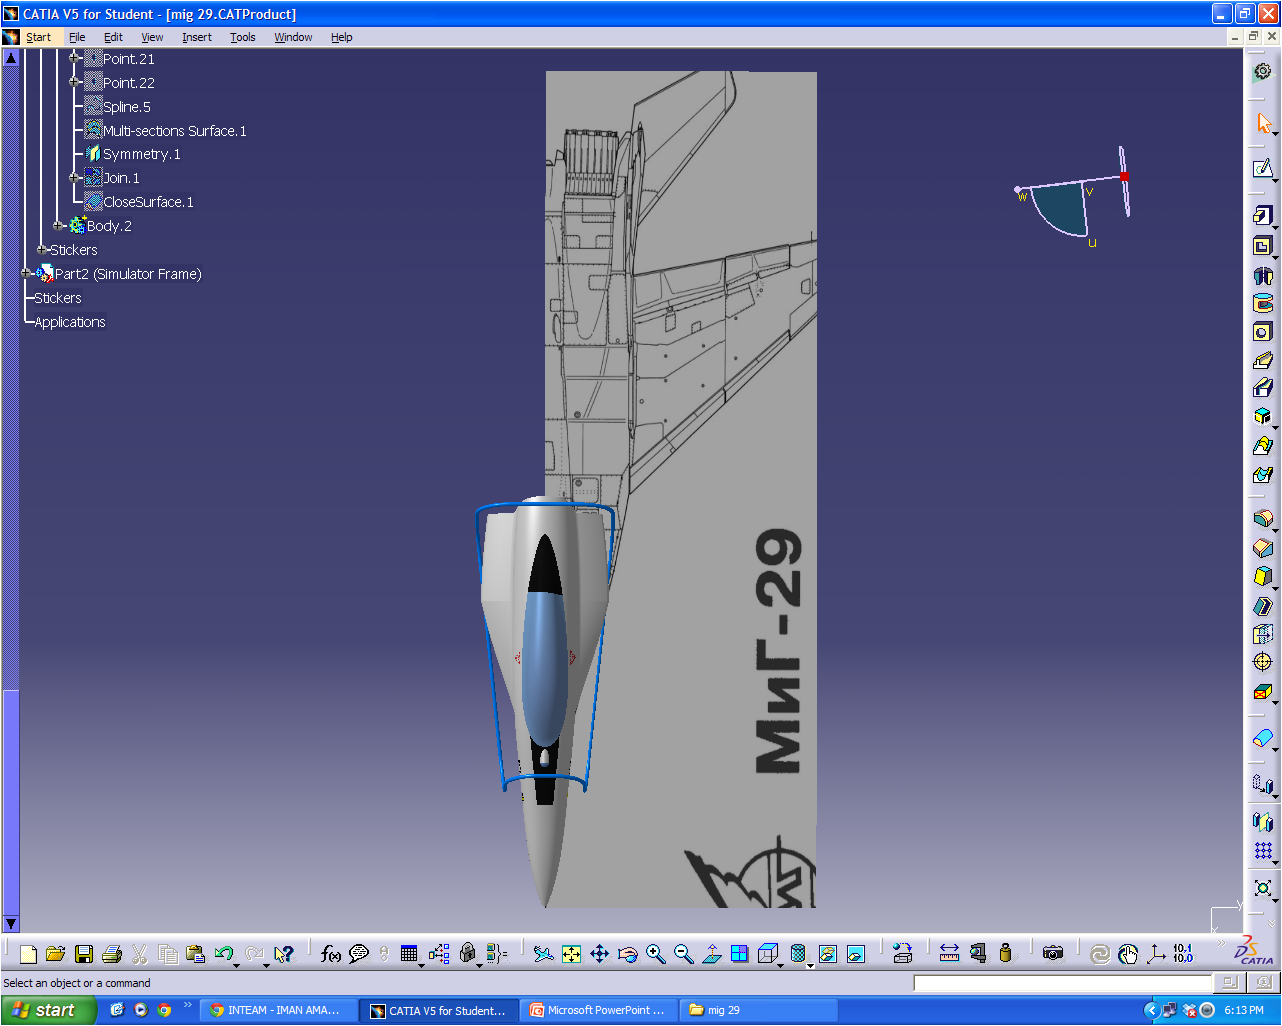
Task: Click the Open file folder icon
Action: pyautogui.click(x=56, y=954)
